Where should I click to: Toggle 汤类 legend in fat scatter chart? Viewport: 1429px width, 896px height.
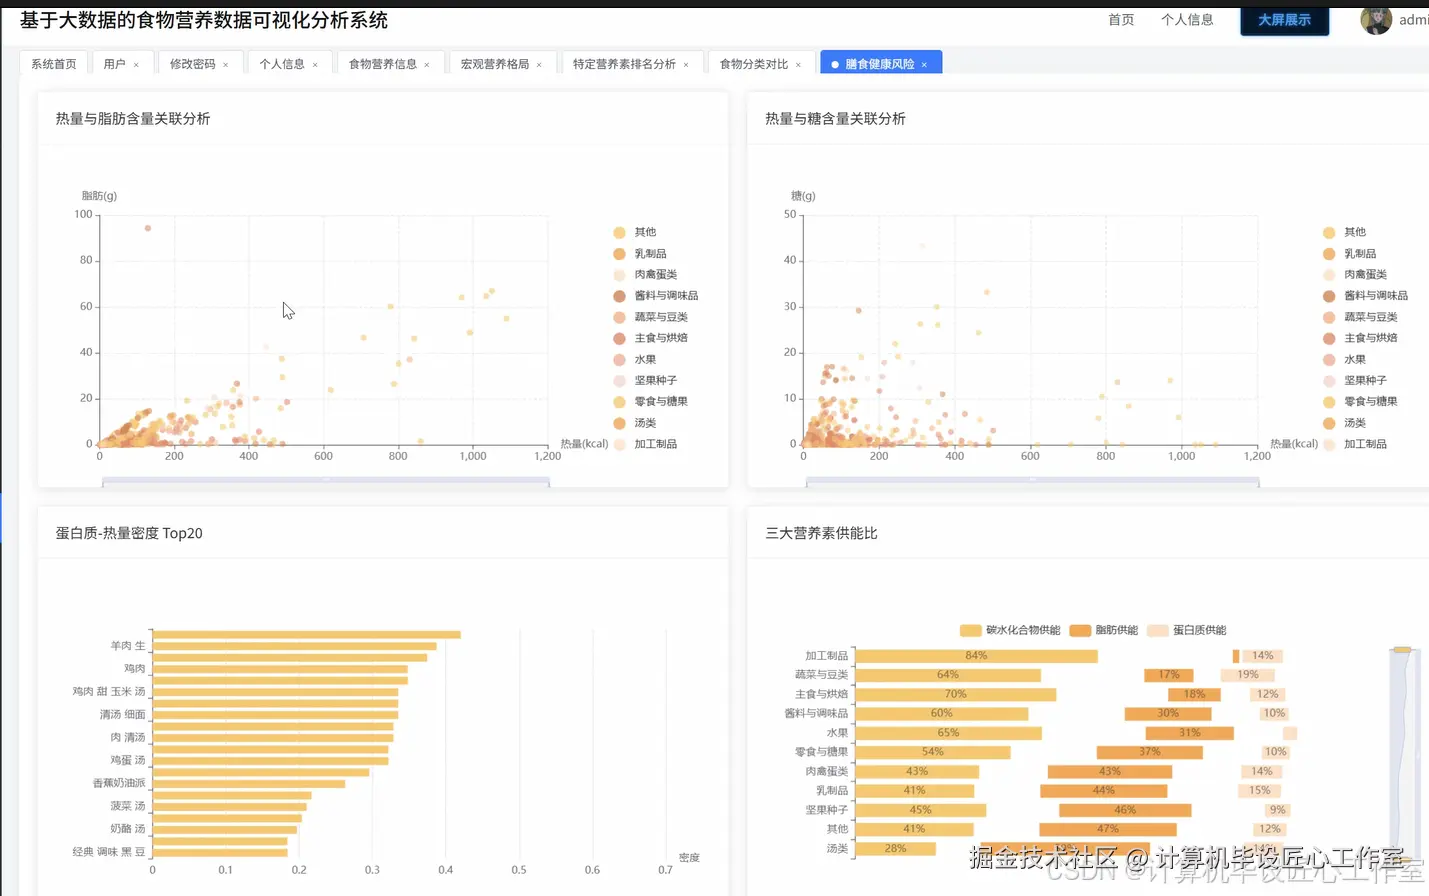point(634,423)
